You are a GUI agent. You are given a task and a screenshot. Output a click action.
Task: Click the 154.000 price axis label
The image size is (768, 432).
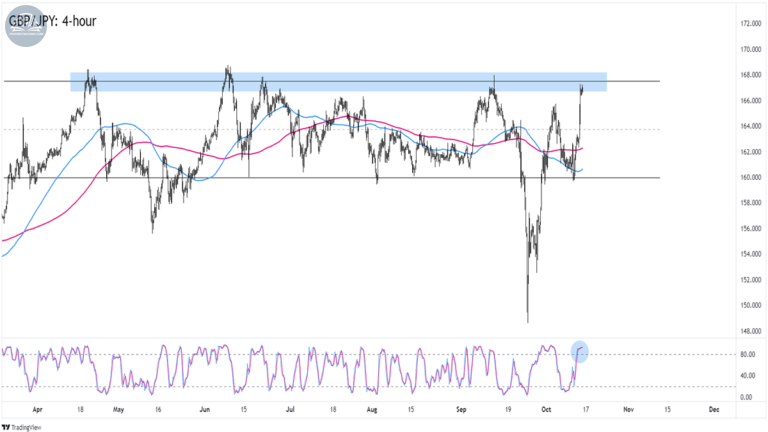(751, 254)
